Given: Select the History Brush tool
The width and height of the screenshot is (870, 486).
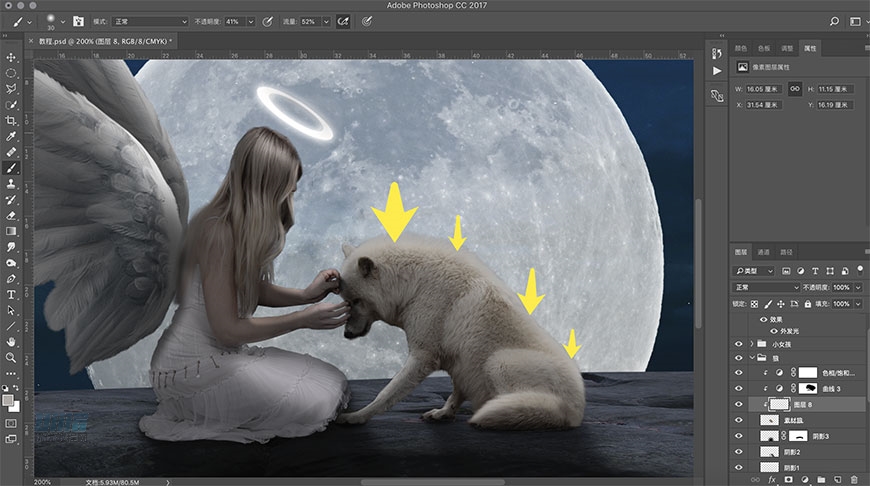Looking at the screenshot, I should (11, 199).
